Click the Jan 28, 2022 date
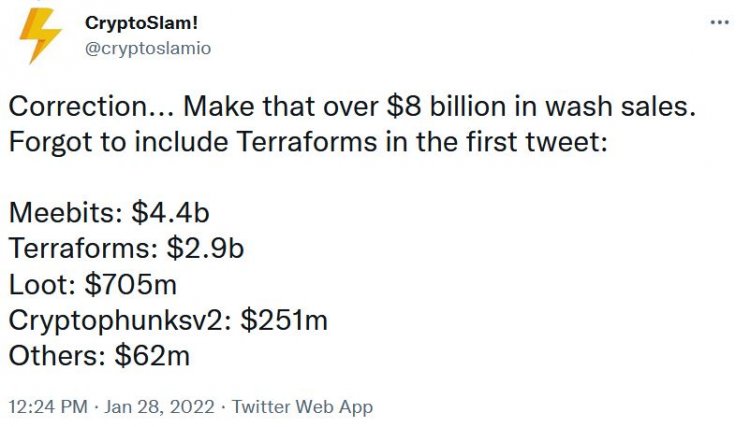The width and height of the screenshot is (750, 427). point(160,407)
